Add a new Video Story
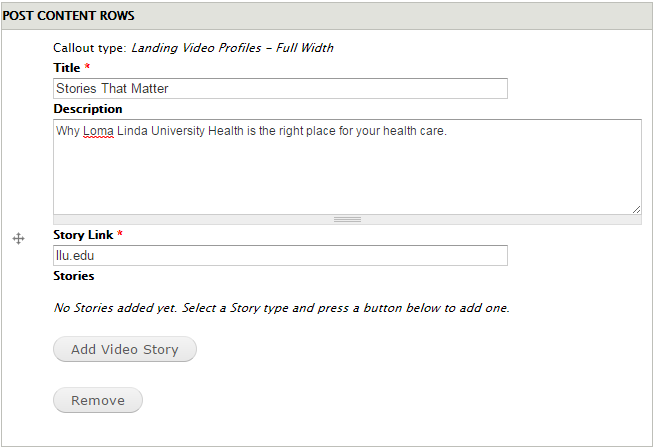This screenshot has height=447, width=654. click(x=125, y=349)
